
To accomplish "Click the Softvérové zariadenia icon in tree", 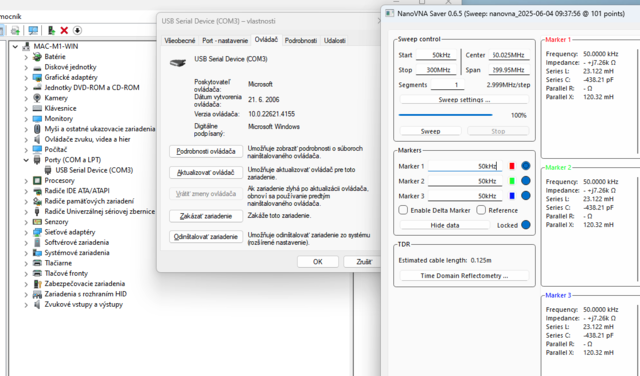I will coord(37,243).
